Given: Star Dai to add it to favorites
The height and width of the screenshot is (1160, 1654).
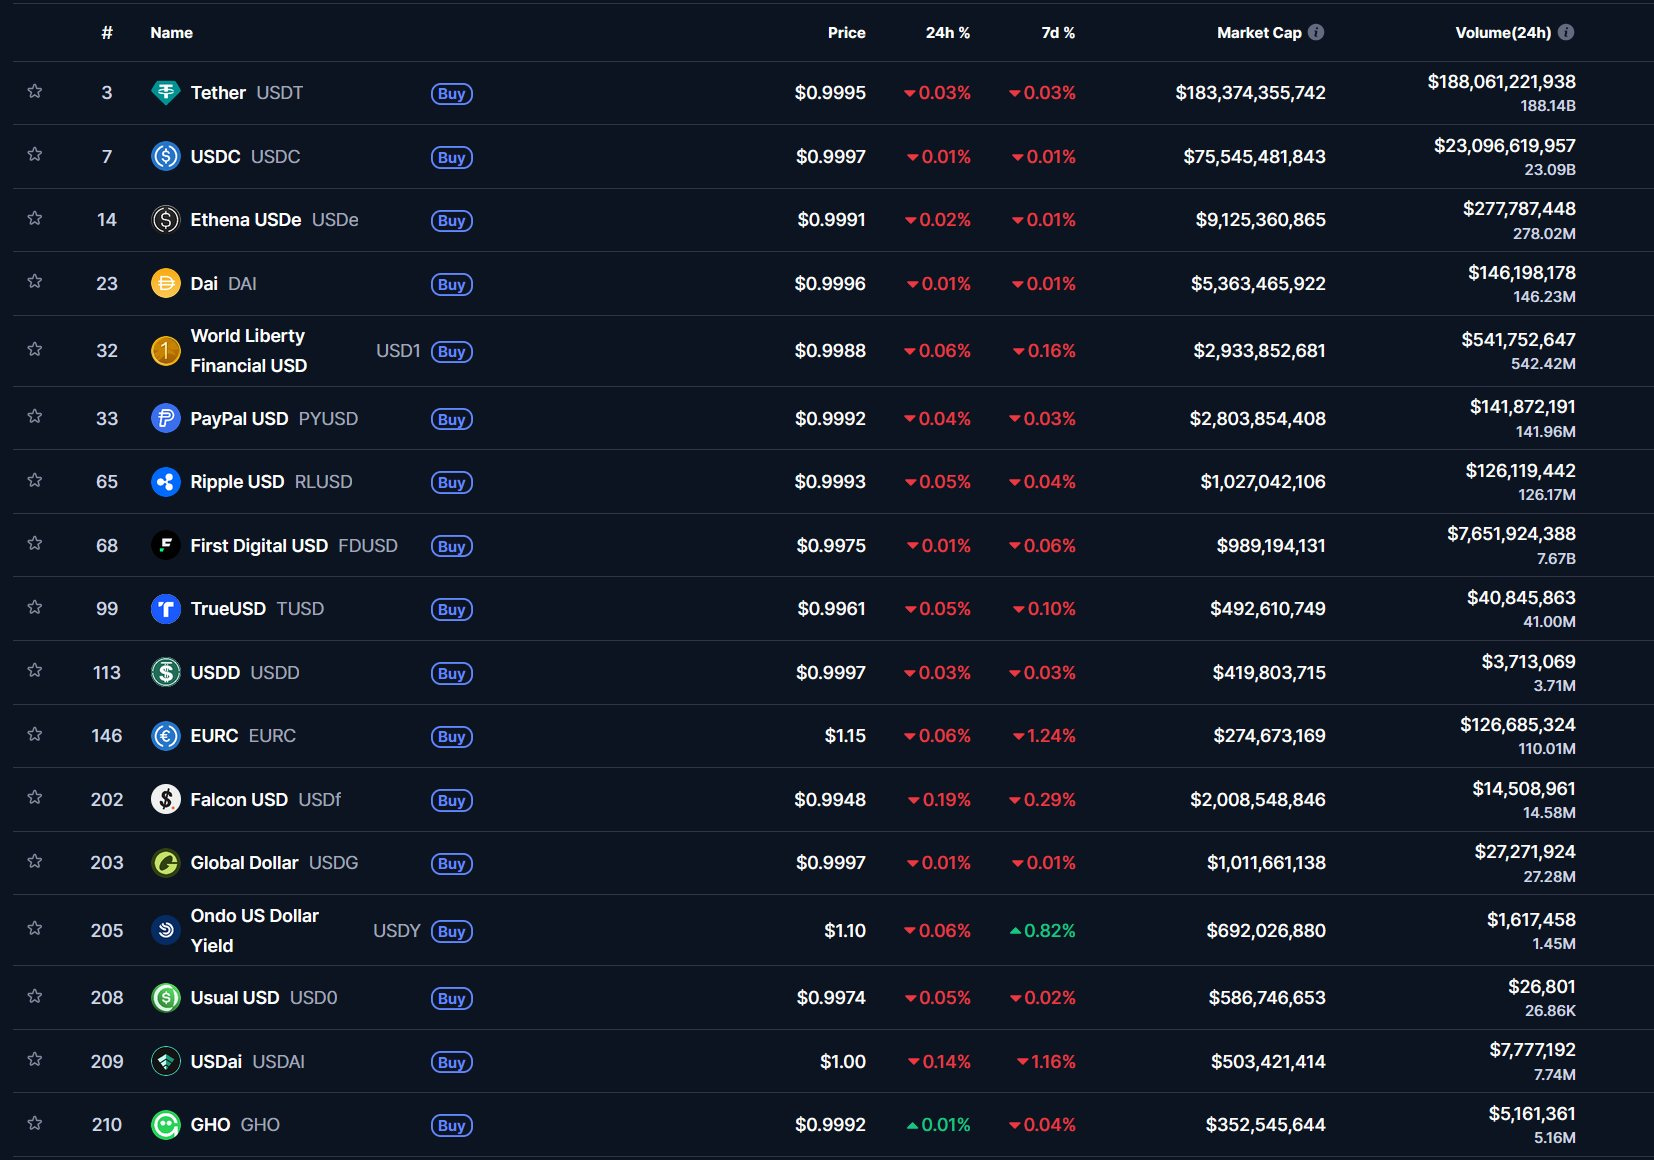Looking at the screenshot, I should pos(35,283).
